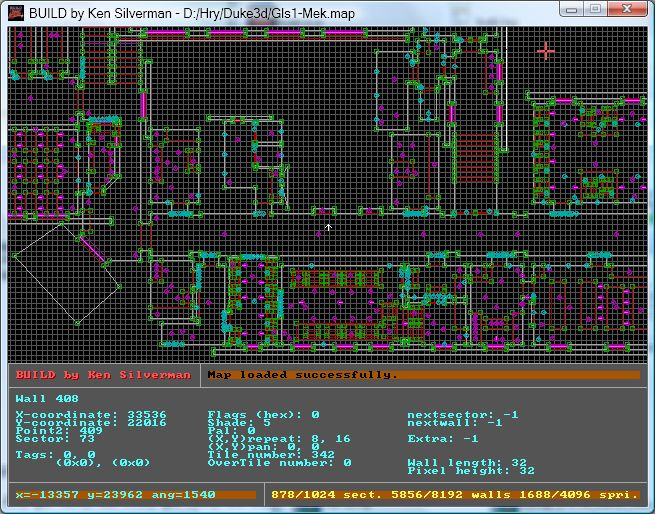Image resolution: width=656 pixels, height=514 pixels.
Task: Click the 'Map loaded successfully.' status message
Action: (x=302, y=375)
